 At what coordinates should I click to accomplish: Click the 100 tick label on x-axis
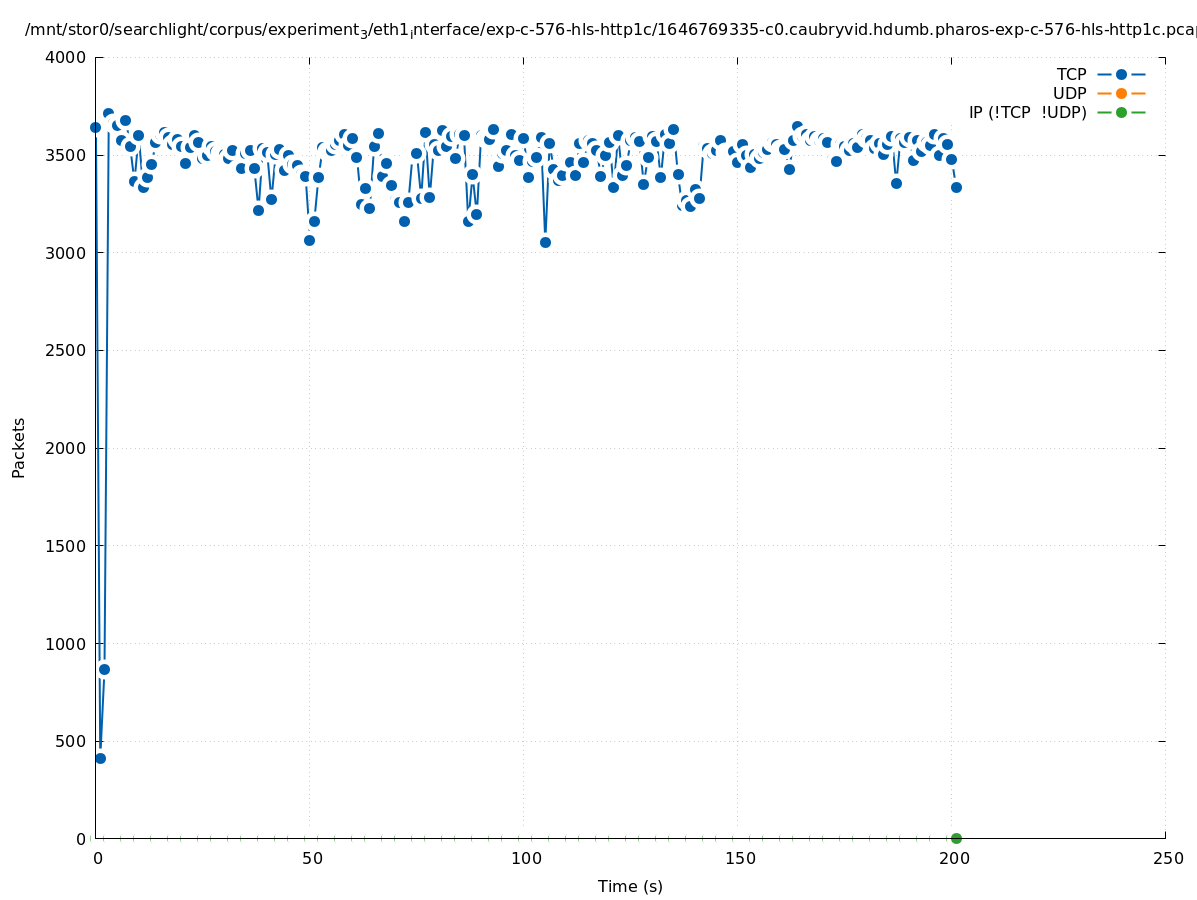click(x=526, y=858)
